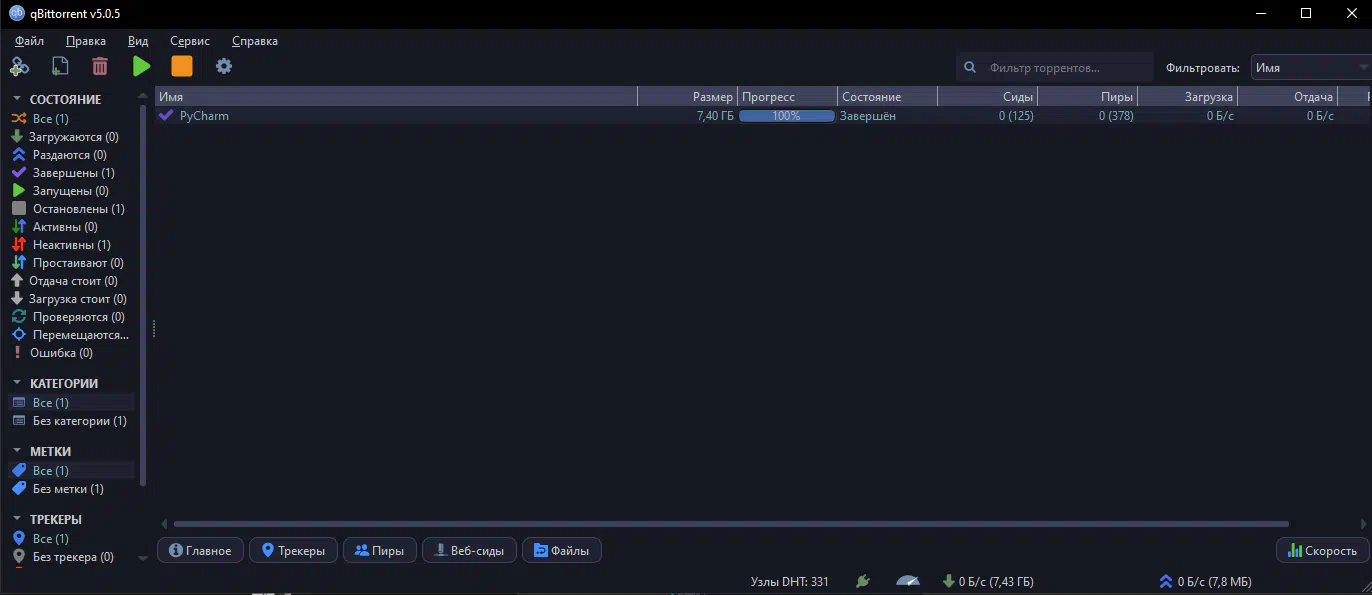Start torrents with green play icon
The image size is (1372, 595).
(x=141, y=66)
